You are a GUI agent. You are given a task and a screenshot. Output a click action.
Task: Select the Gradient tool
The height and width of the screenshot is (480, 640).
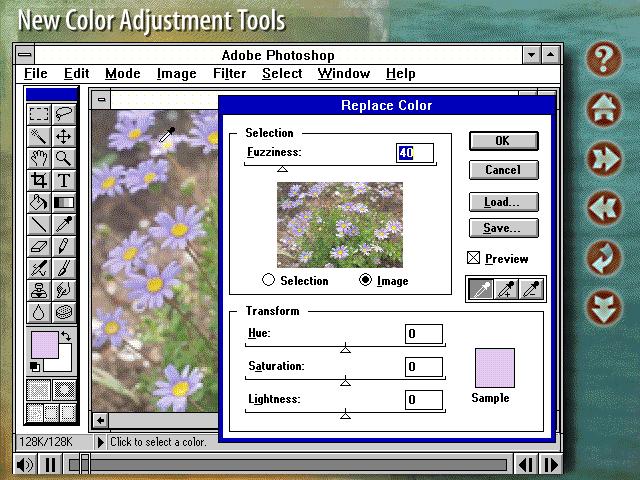[64, 202]
